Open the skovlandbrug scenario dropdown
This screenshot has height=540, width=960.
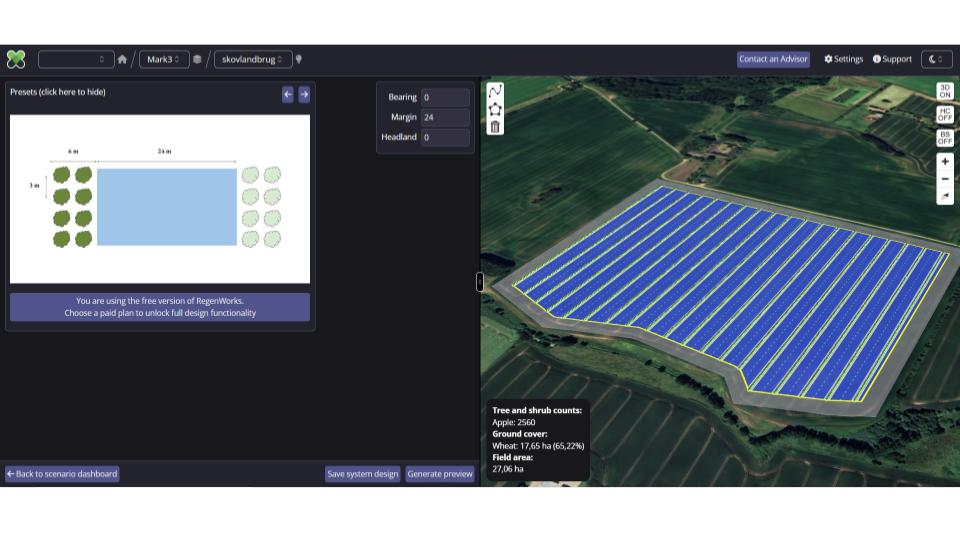(253, 59)
